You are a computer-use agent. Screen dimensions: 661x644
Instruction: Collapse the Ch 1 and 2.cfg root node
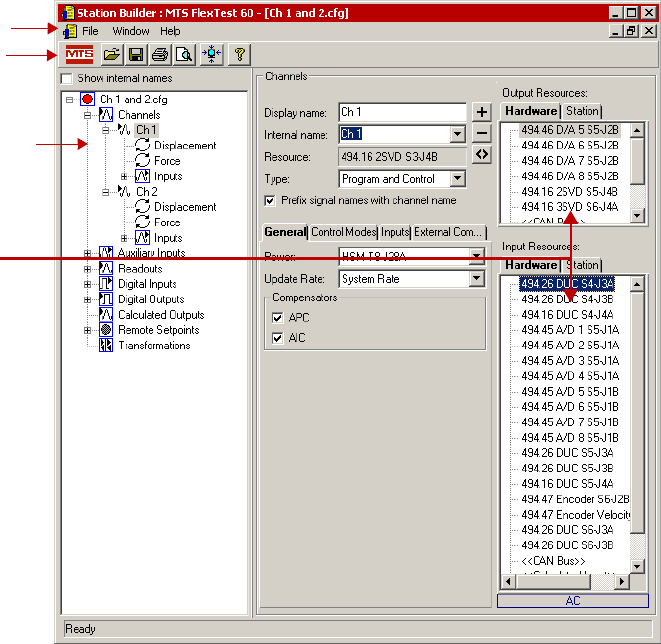coord(70,100)
